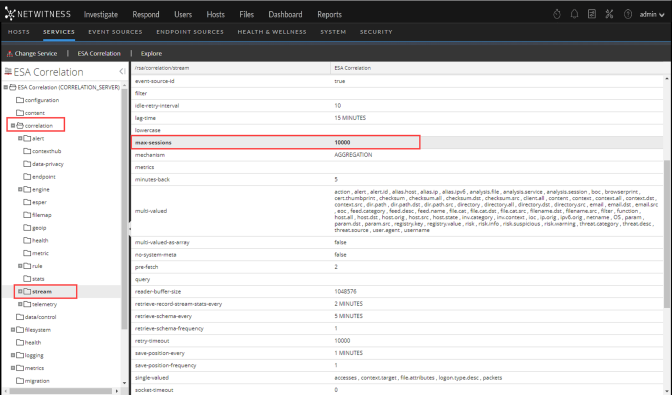This screenshot has height=395, width=672.
Task: Open the Respond menu
Action: 146,14
